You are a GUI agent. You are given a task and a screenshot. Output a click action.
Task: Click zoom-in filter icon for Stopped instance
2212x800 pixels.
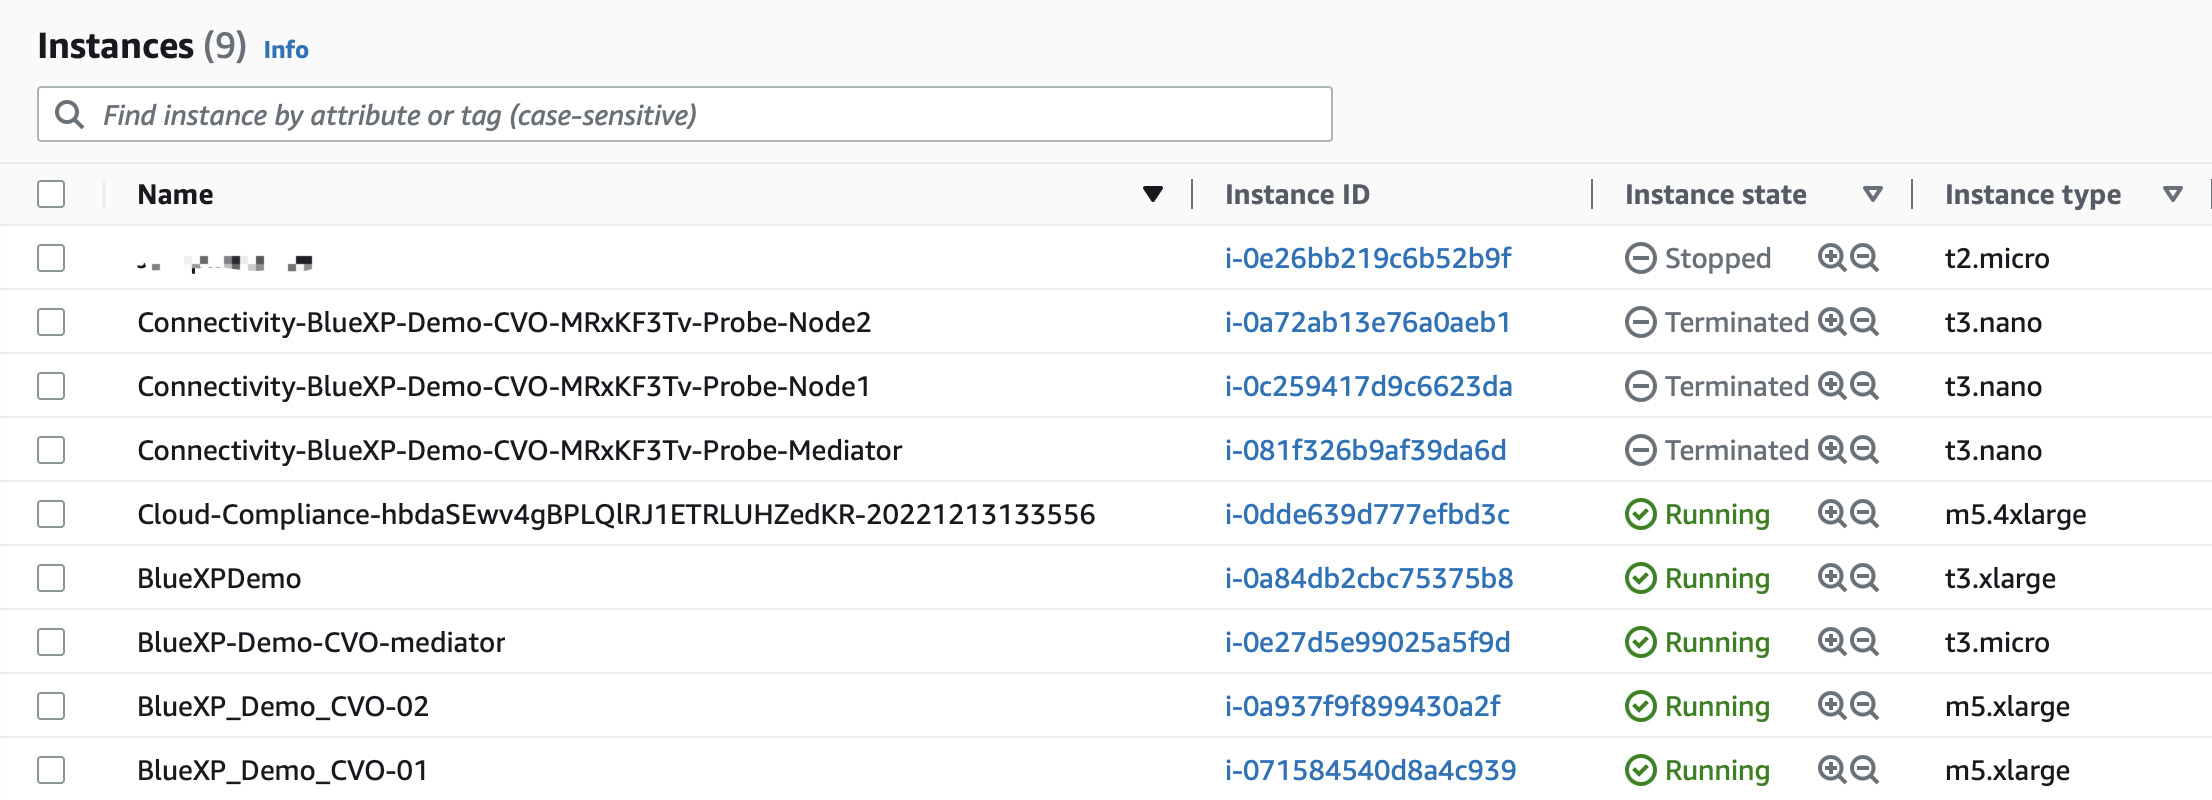pos(1832,258)
